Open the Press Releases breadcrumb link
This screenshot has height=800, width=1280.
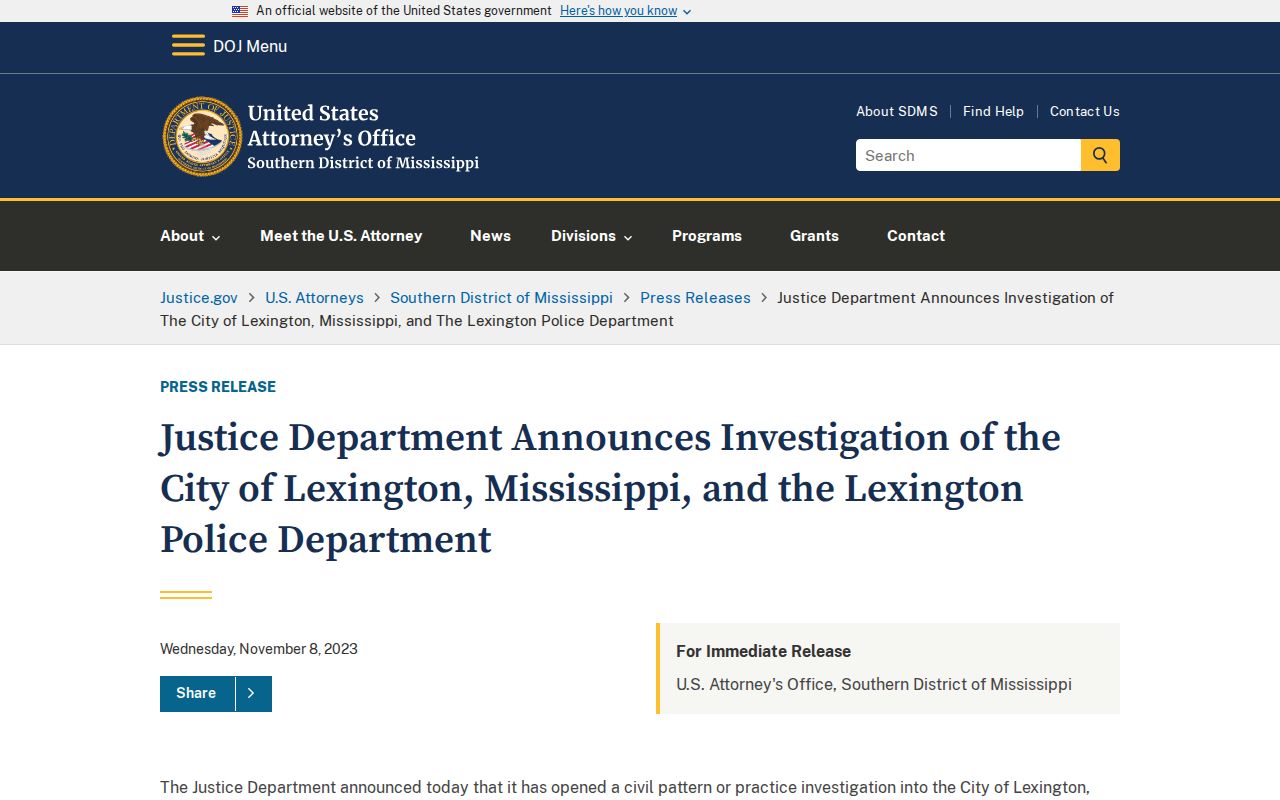pos(695,297)
